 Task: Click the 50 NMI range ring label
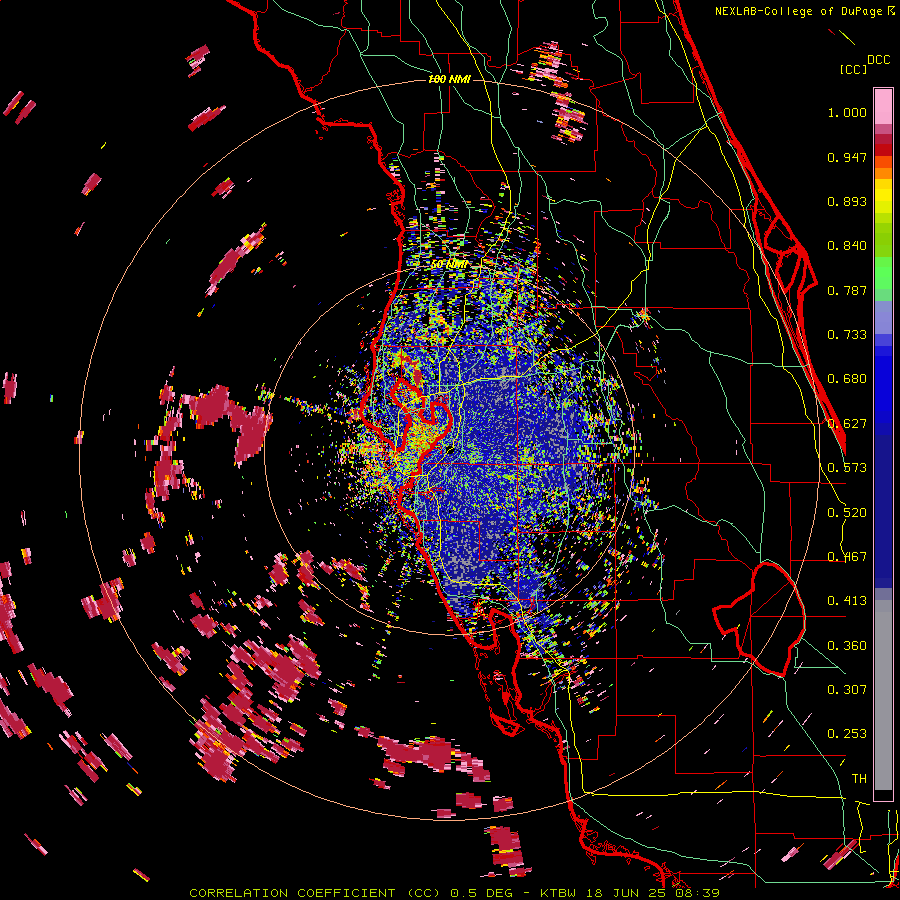[x=449, y=265]
